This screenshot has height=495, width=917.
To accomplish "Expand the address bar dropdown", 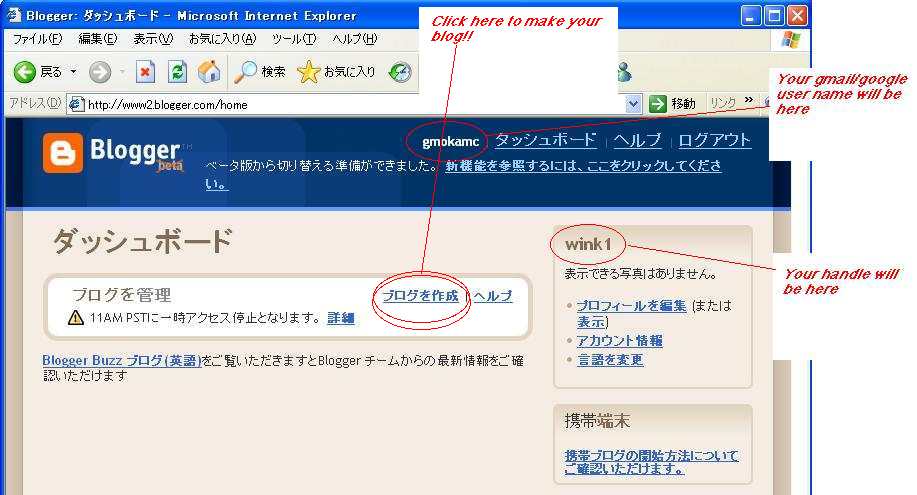I will pos(633,105).
